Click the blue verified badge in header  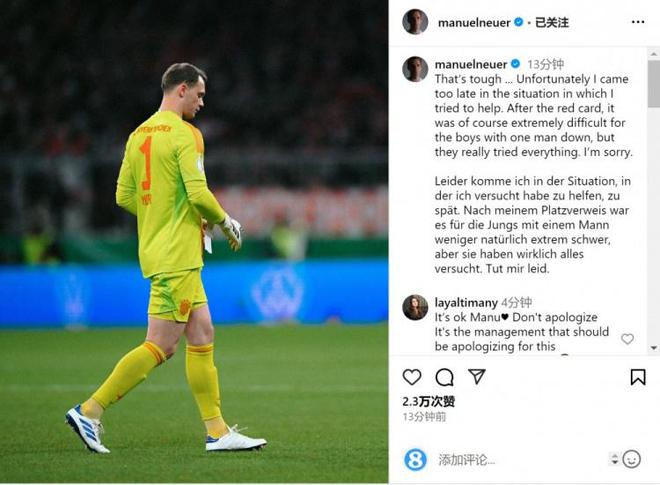(519, 21)
